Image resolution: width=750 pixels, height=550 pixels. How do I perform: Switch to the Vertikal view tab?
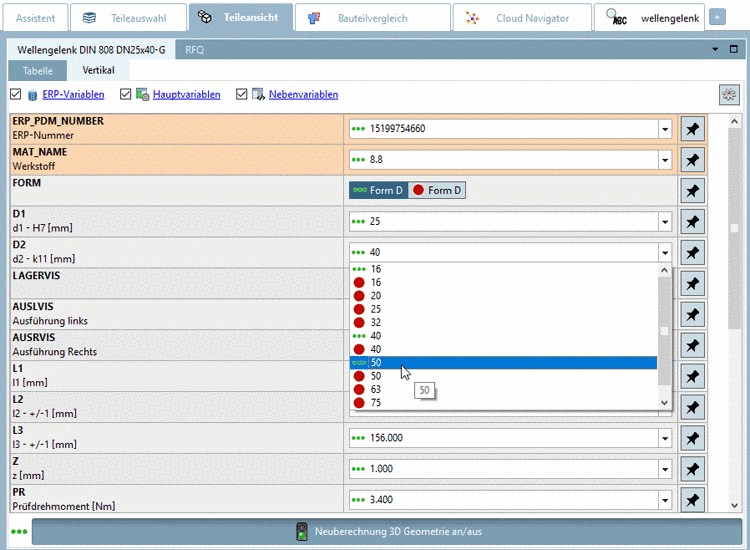click(98, 70)
